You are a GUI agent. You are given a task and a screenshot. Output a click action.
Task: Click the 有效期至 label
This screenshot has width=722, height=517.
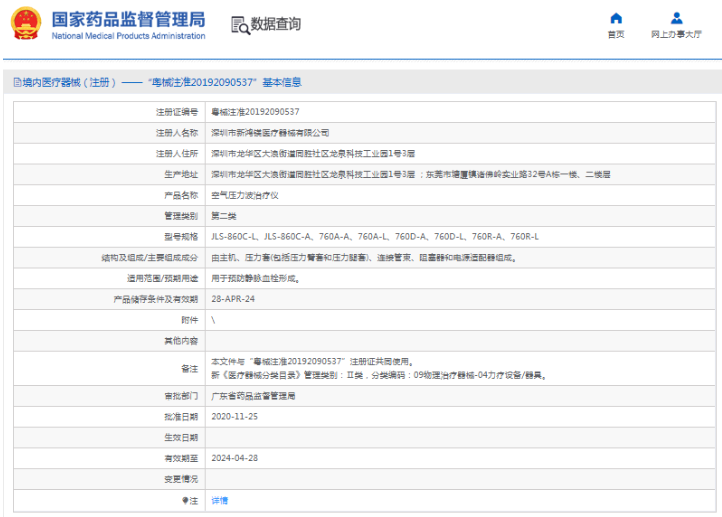181,459
